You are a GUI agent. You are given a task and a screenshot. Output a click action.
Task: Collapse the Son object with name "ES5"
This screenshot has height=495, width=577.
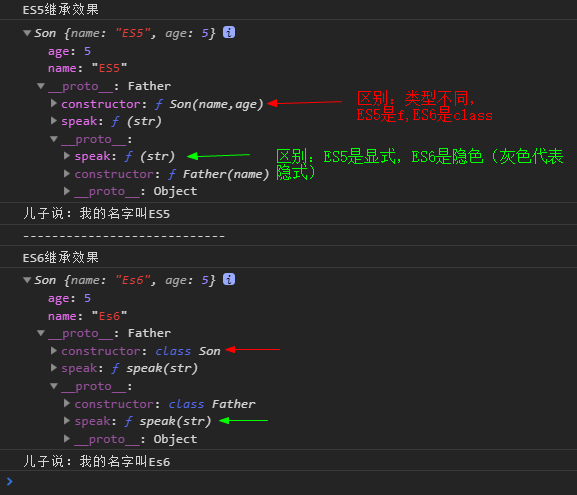[27, 33]
